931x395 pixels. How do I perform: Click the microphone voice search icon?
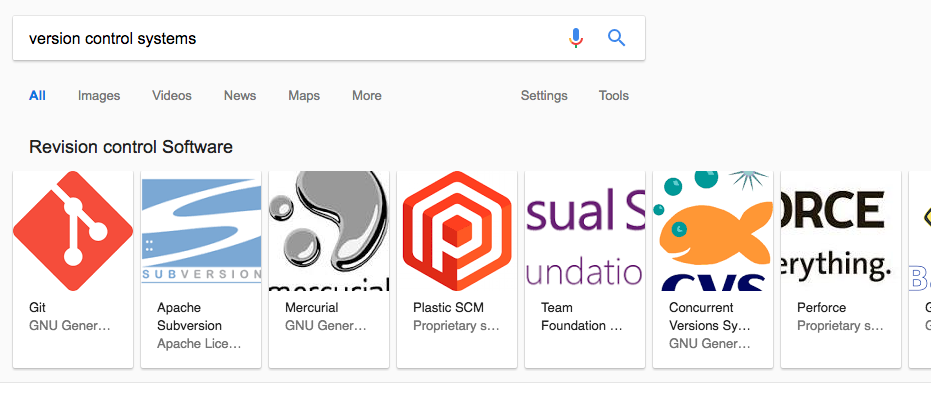(575, 38)
